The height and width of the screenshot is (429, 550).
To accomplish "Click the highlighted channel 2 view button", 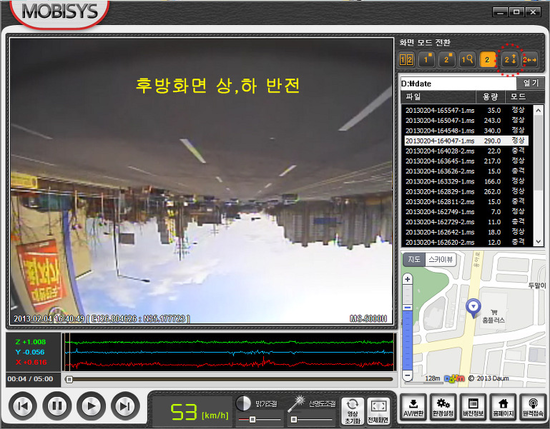I will tap(488, 59).
